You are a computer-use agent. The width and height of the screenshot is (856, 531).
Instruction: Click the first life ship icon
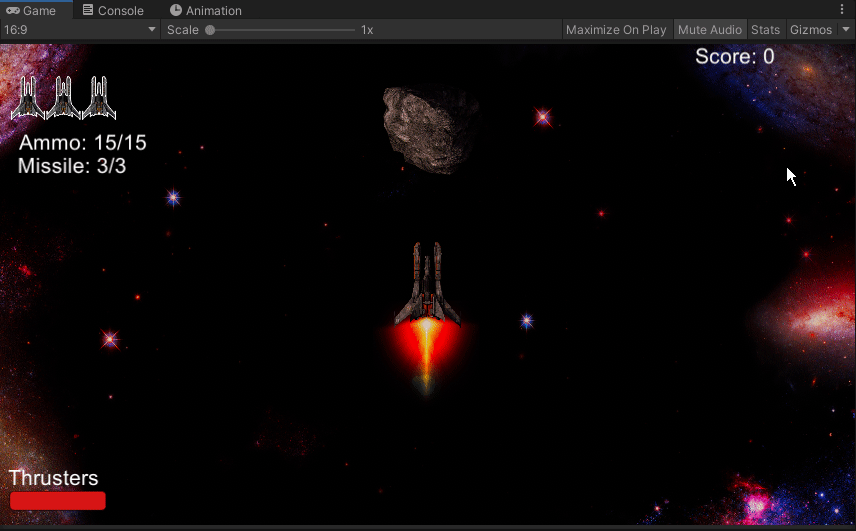[28, 98]
